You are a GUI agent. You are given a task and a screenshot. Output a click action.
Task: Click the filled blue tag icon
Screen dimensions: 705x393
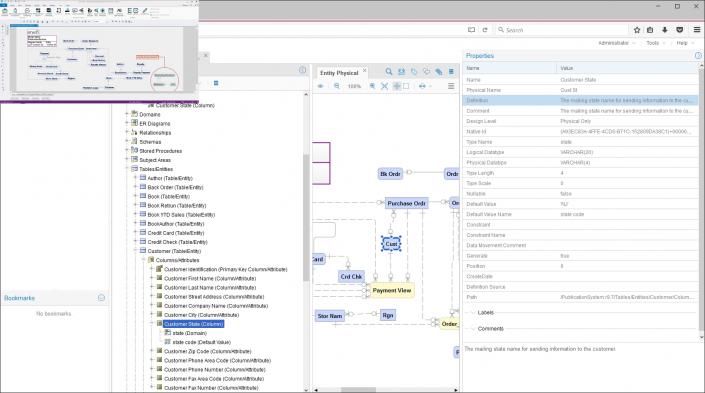[x=439, y=71]
